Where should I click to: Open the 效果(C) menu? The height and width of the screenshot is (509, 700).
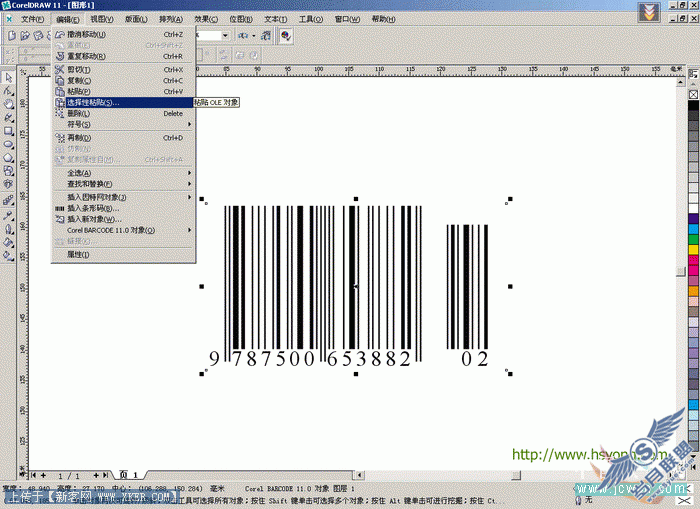206,19
